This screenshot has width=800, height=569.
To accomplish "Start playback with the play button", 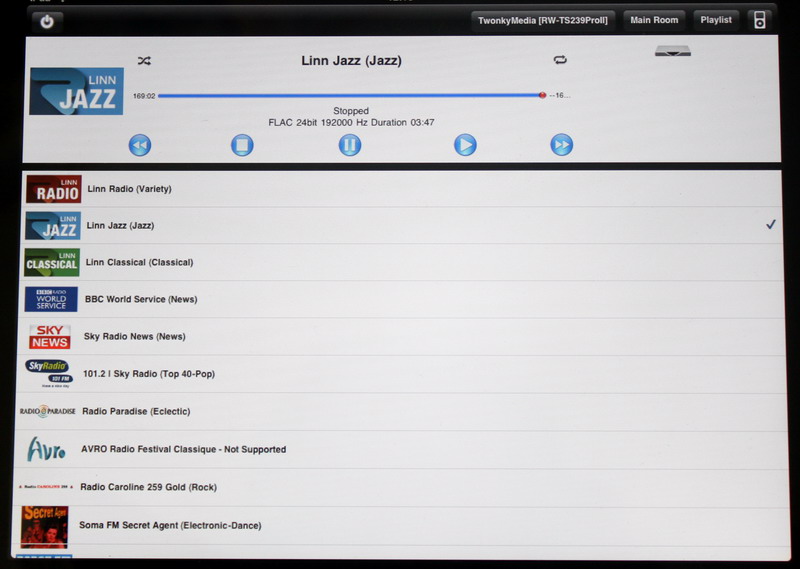I will pyautogui.click(x=465, y=146).
